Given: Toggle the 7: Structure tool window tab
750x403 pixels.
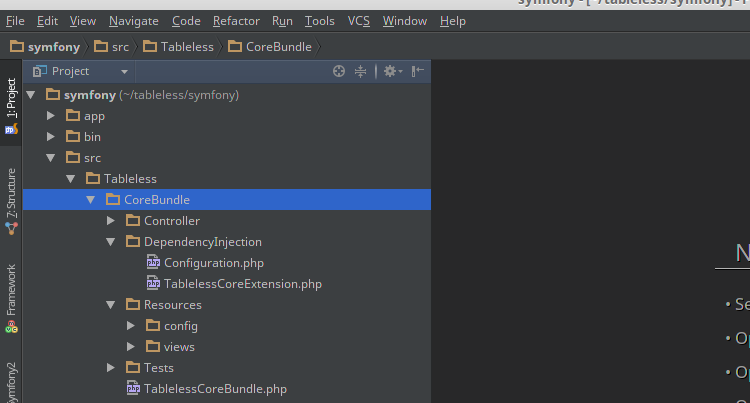Looking at the screenshot, I should click(11, 201).
